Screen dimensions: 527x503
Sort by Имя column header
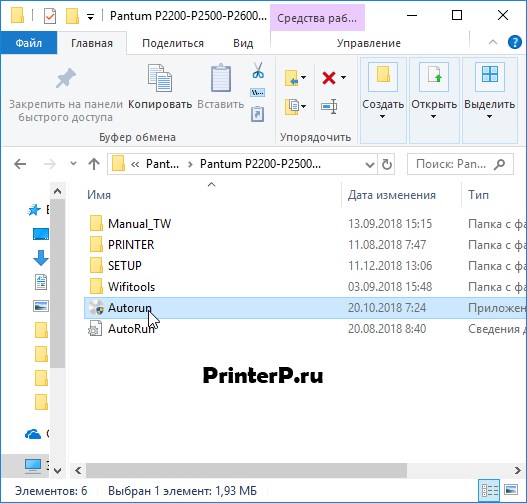point(99,195)
